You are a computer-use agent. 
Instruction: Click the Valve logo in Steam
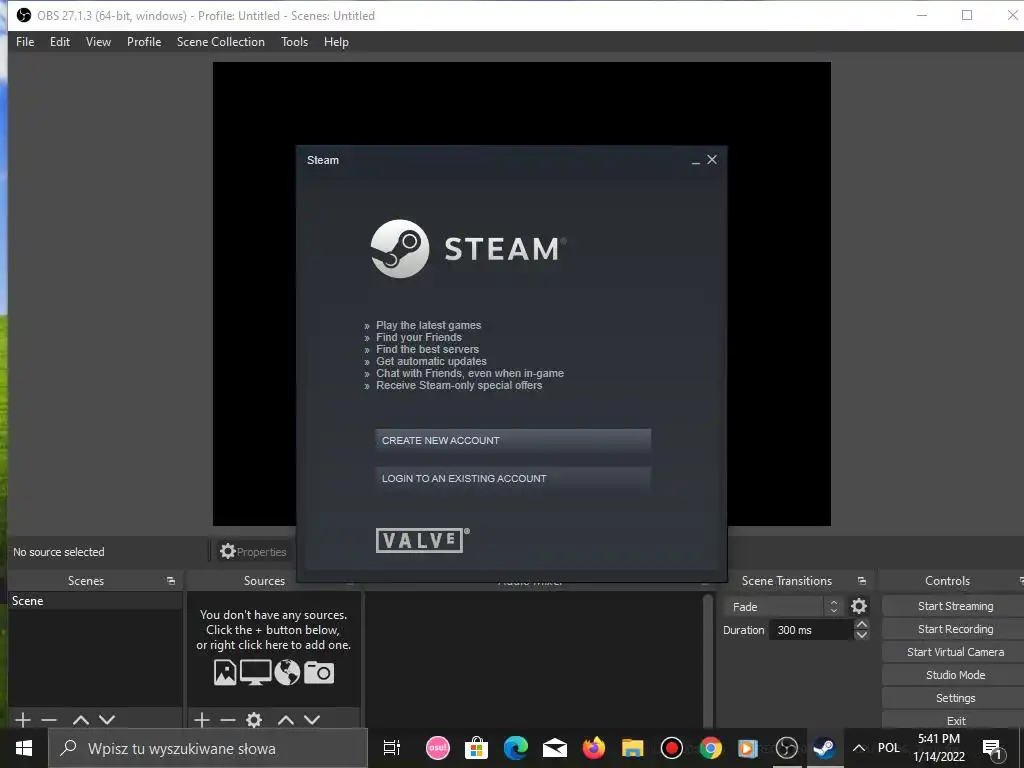[x=423, y=540]
